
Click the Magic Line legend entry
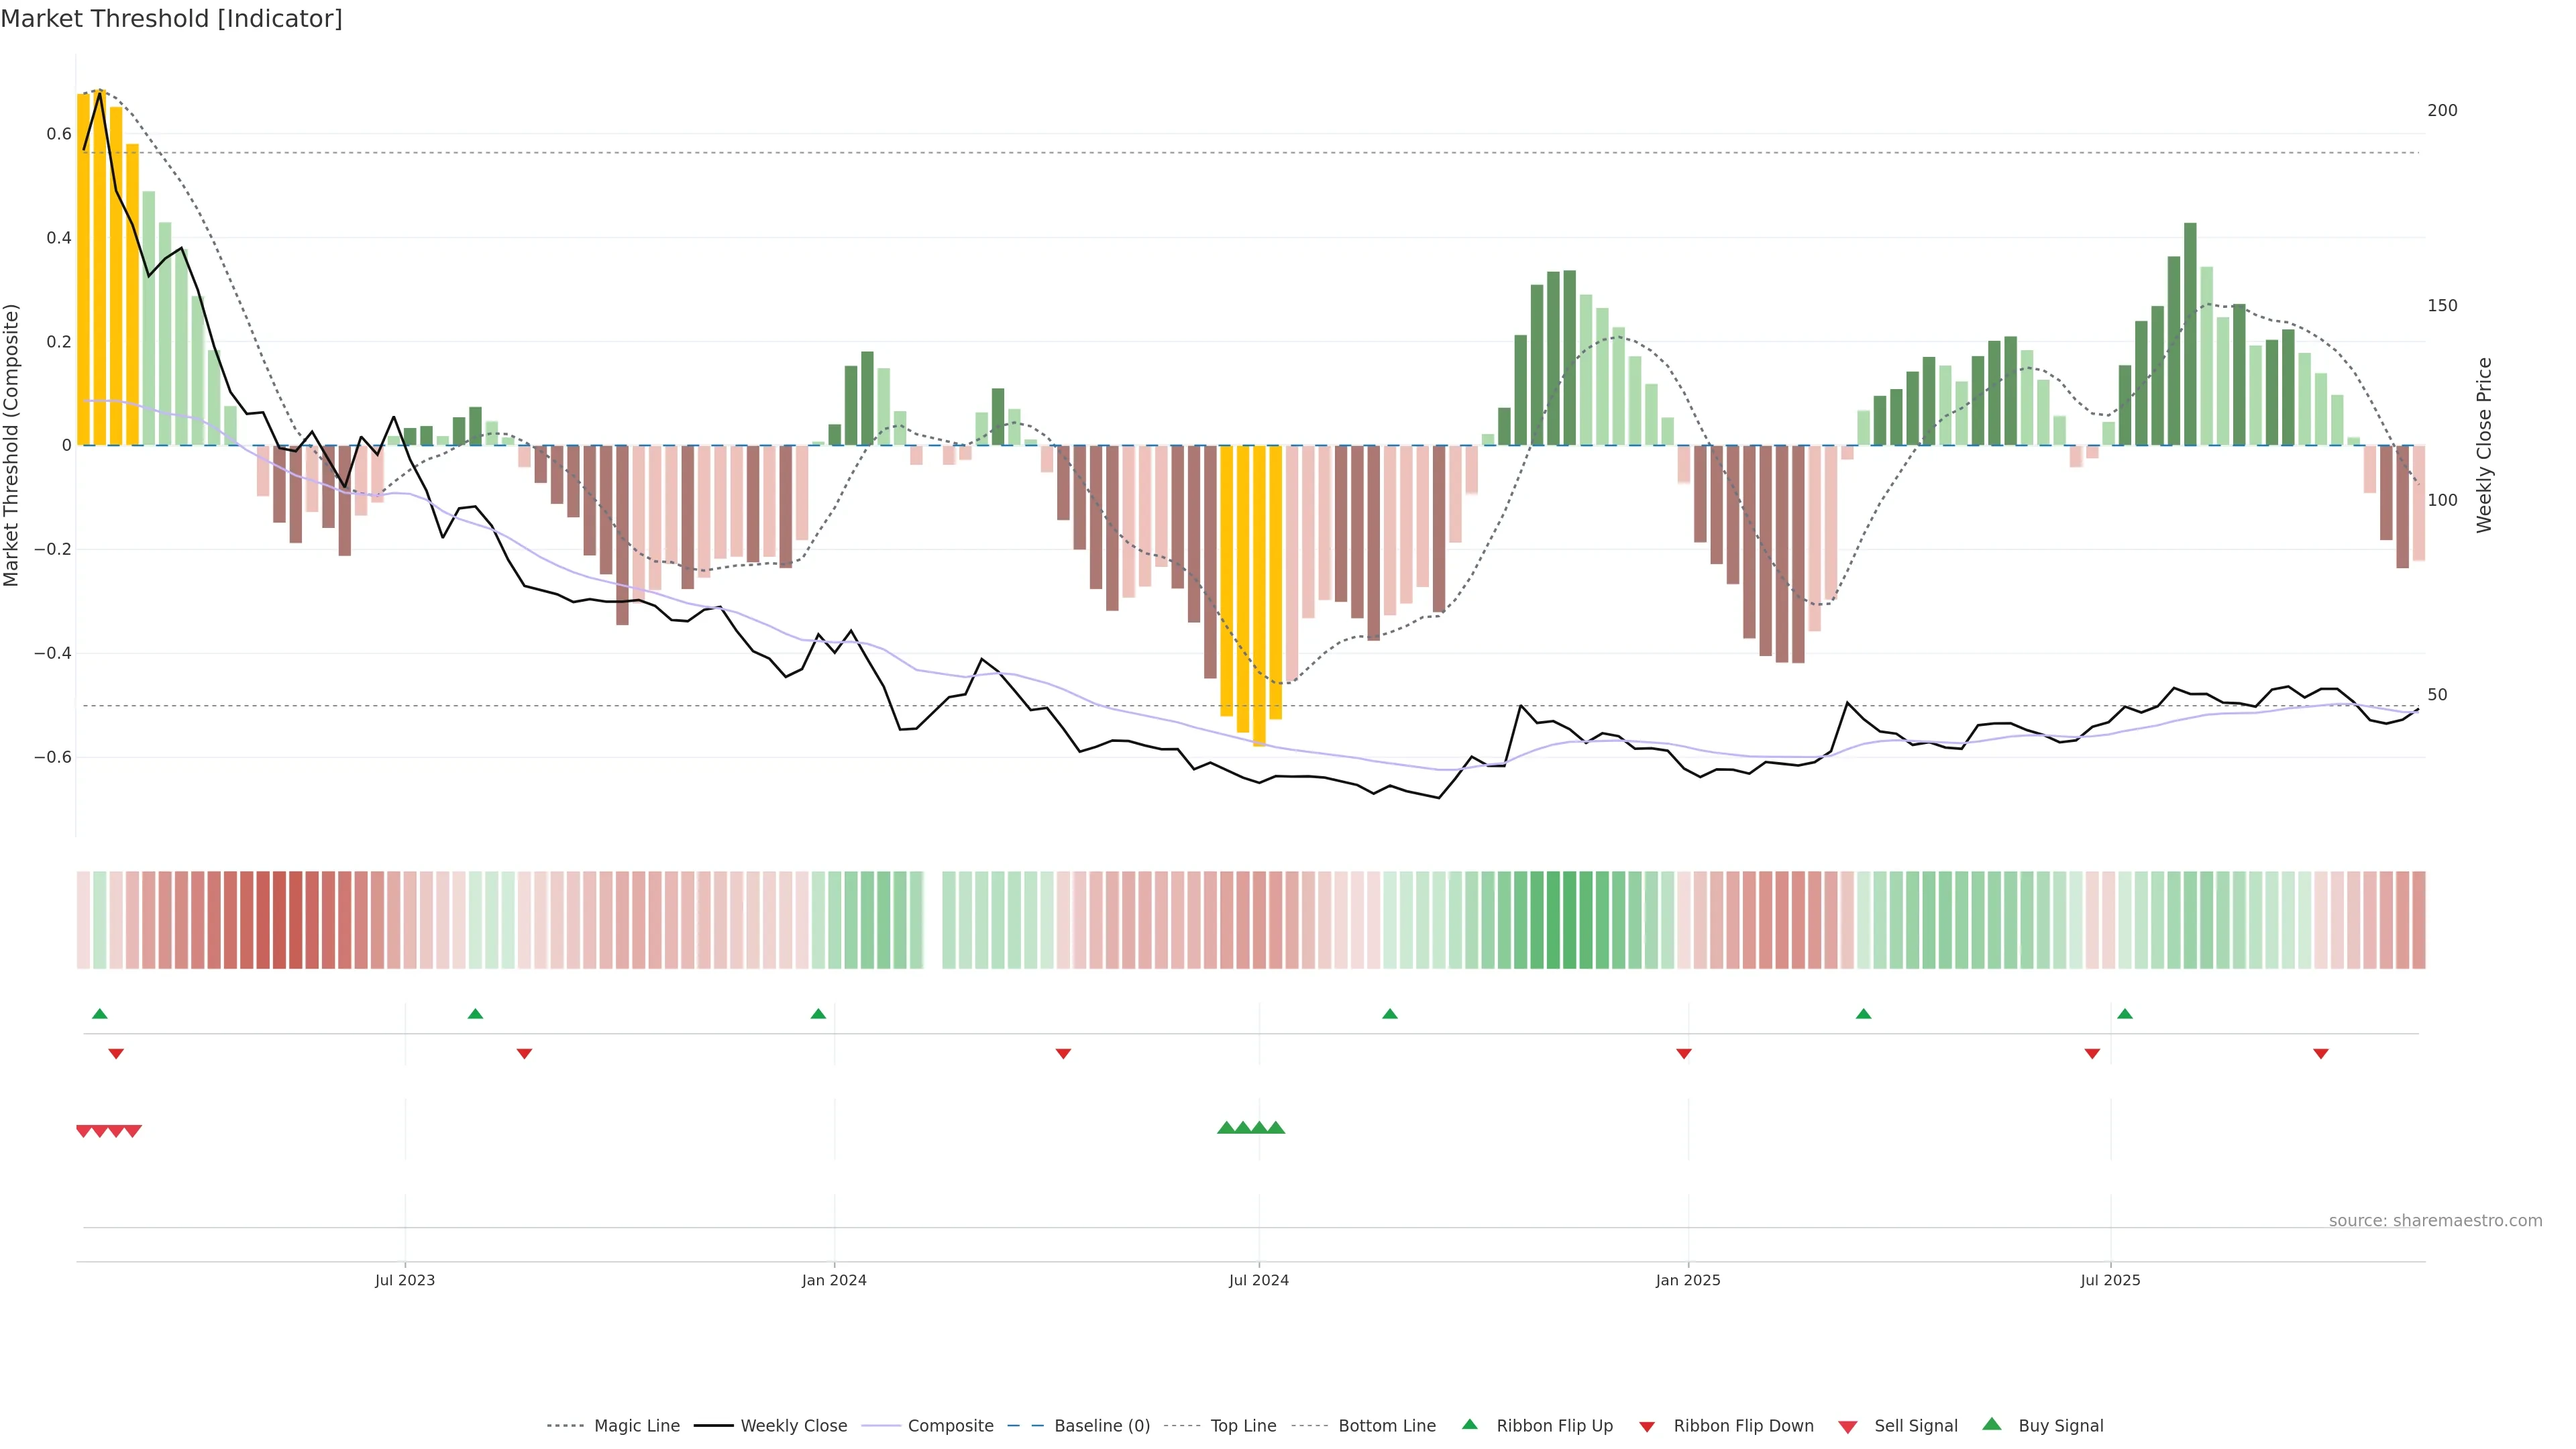coord(636,1425)
